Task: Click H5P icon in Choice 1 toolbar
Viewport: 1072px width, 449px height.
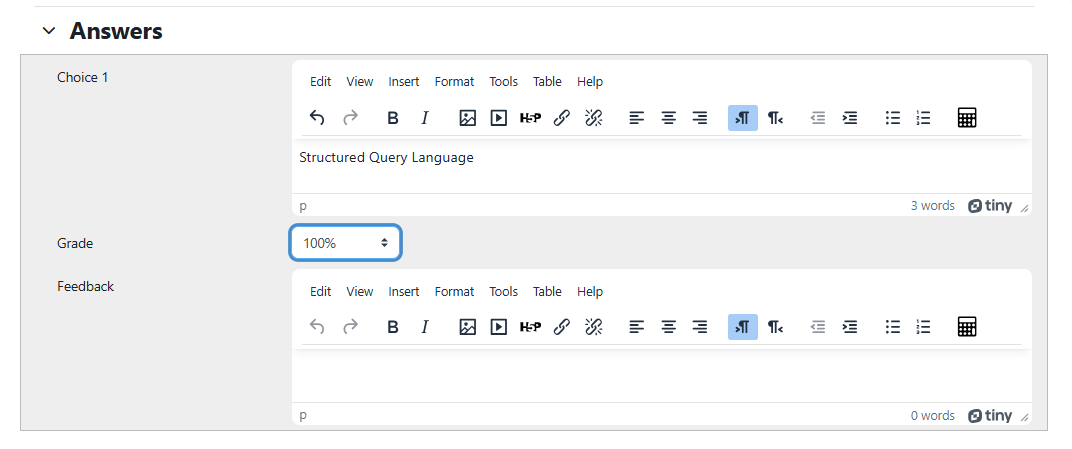Action: tap(530, 118)
